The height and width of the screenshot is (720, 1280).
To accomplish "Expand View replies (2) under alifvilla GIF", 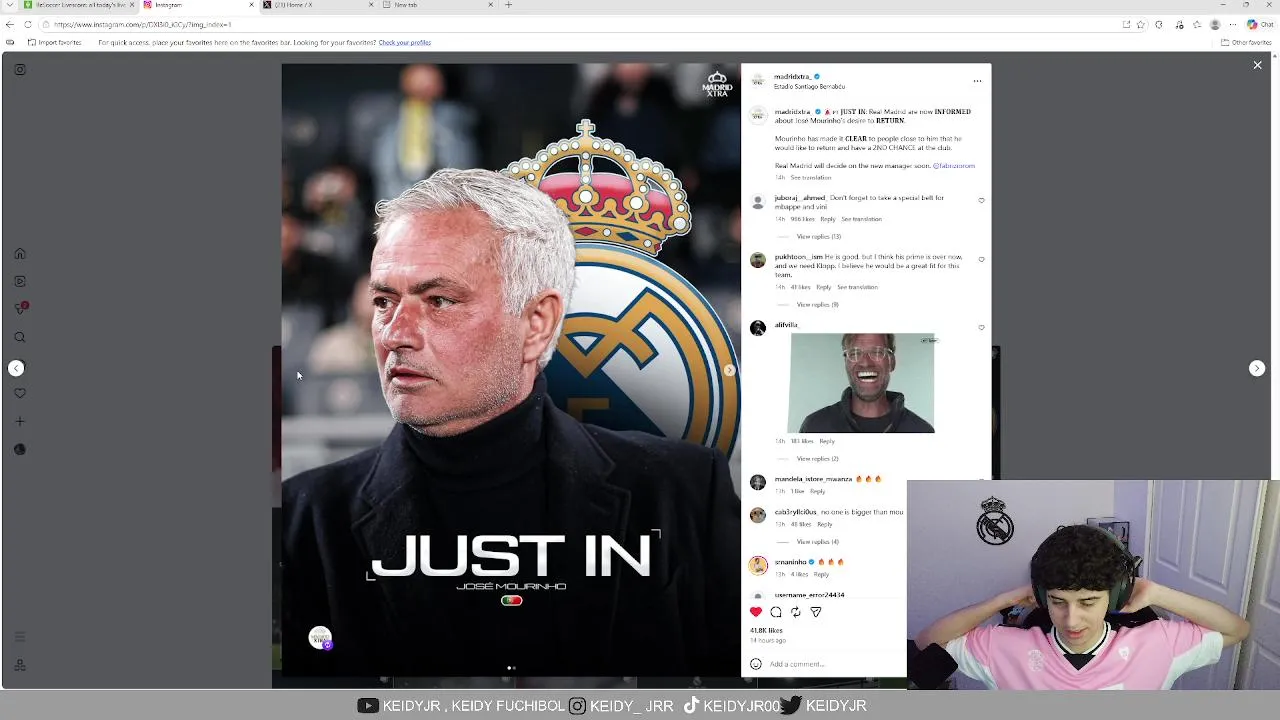I will point(817,459).
